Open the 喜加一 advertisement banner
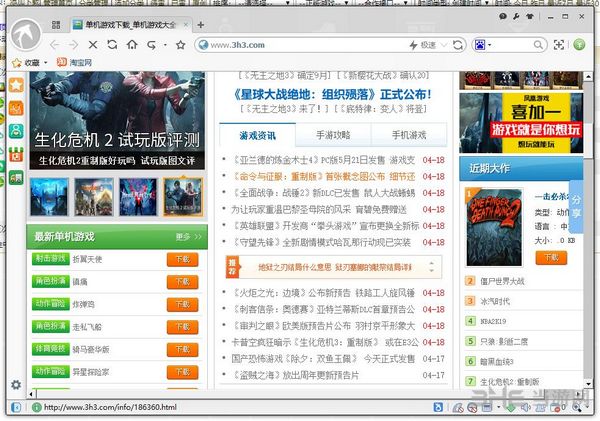Screen dimensions: 600x421 521,123
